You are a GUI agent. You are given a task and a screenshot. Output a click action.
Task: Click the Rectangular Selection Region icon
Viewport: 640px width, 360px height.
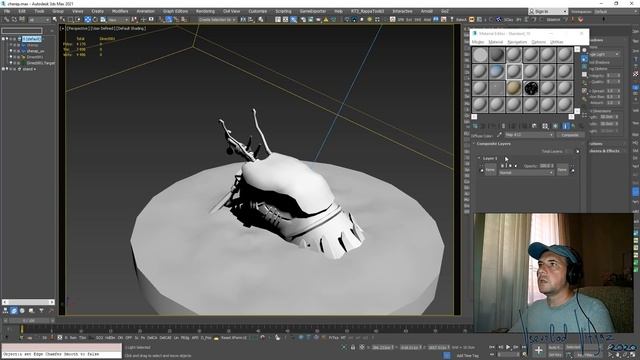(x=71, y=20)
